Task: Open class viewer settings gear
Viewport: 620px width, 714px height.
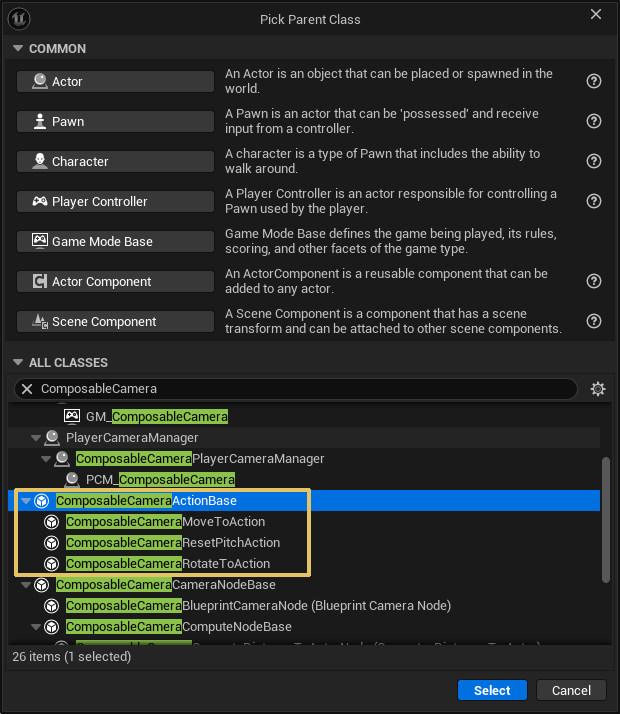Action: pyautogui.click(x=598, y=389)
